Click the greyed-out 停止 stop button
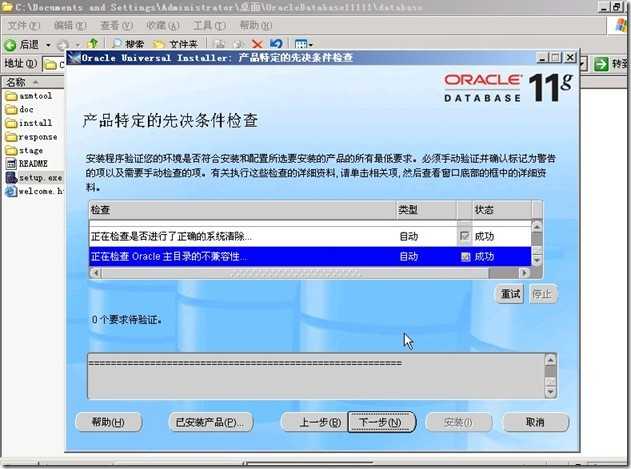This screenshot has height=469, width=631. point(542,294)
